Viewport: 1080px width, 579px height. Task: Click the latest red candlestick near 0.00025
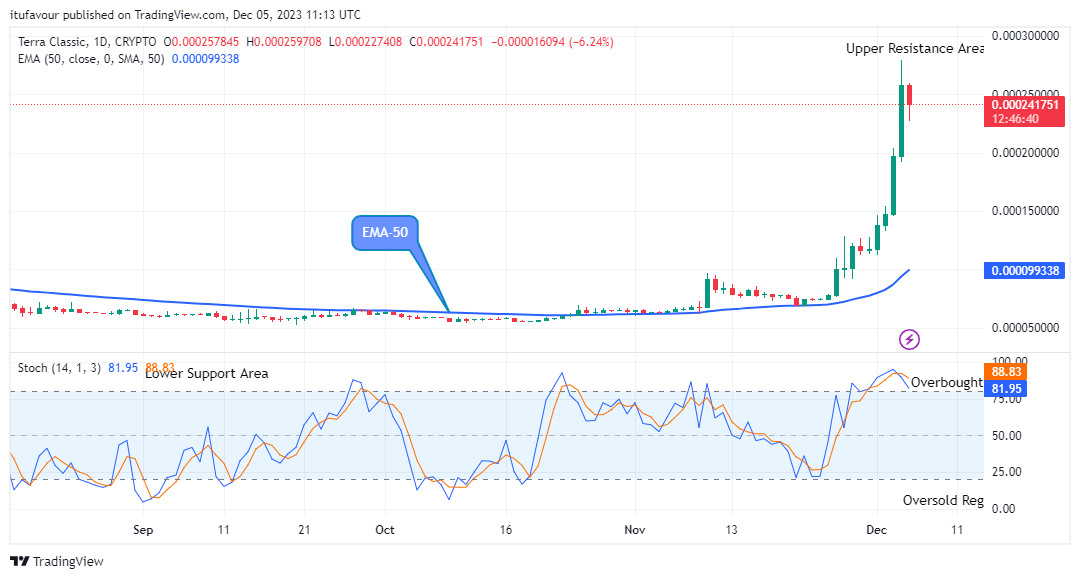[910, 95]
